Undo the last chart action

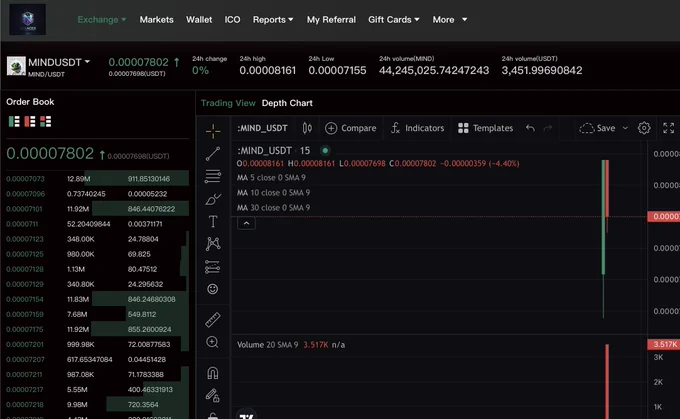(530, 128)
